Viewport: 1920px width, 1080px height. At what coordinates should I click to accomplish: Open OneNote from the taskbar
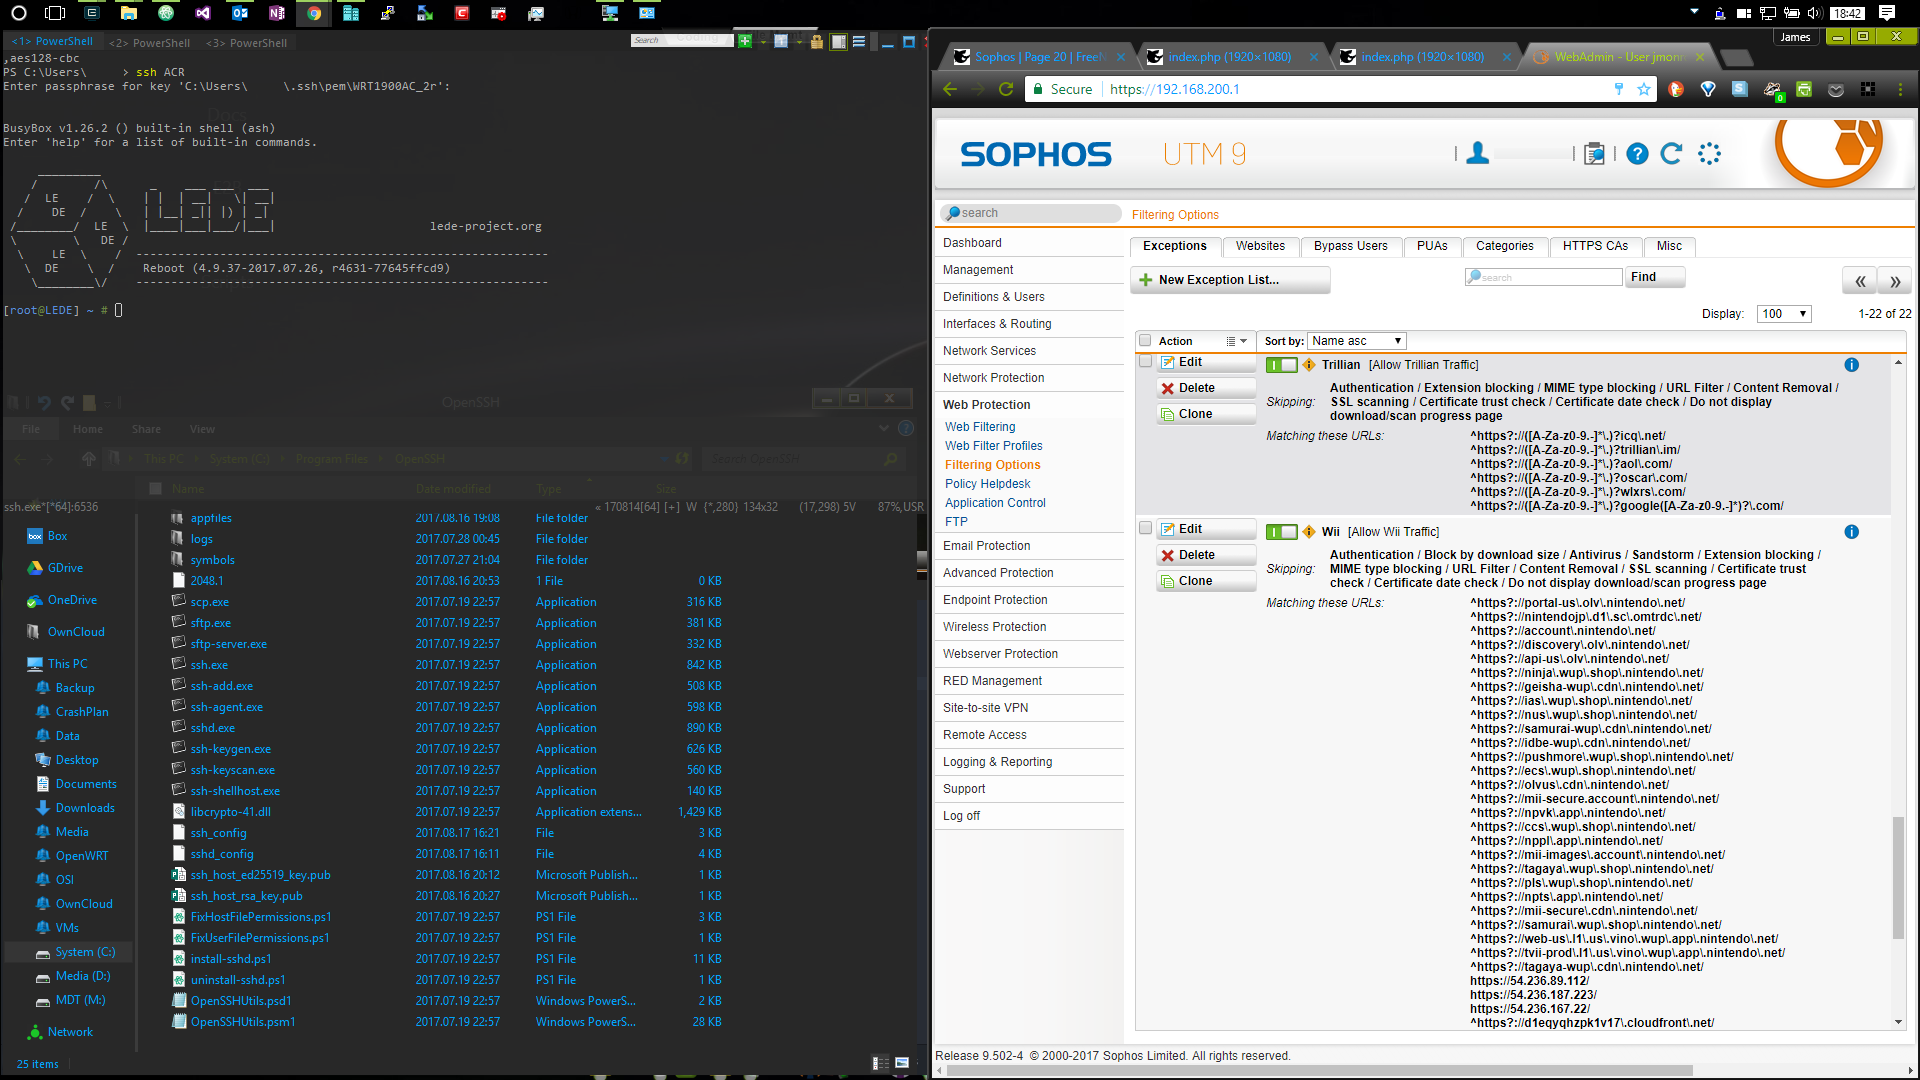(x=277, y=13)
